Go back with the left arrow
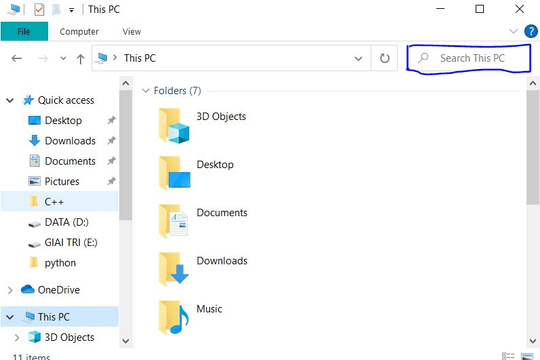 pos(17,58)
